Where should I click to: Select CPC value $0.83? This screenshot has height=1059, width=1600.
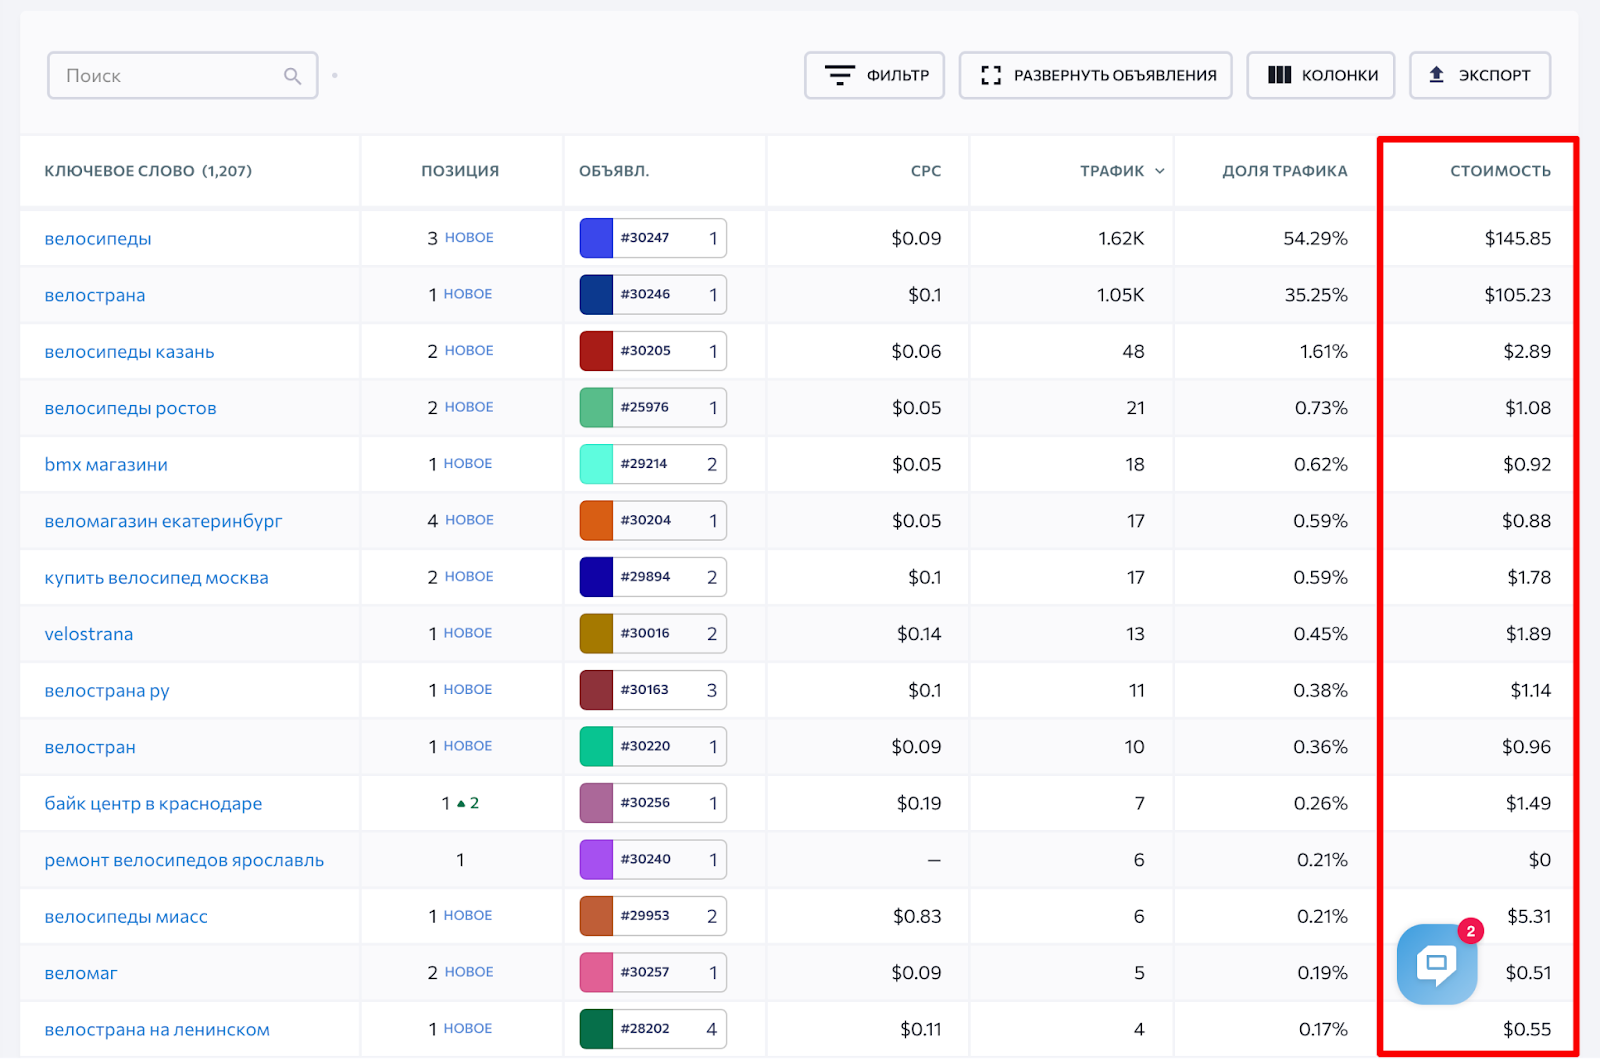pyautogui.click(x=917, y=917)
